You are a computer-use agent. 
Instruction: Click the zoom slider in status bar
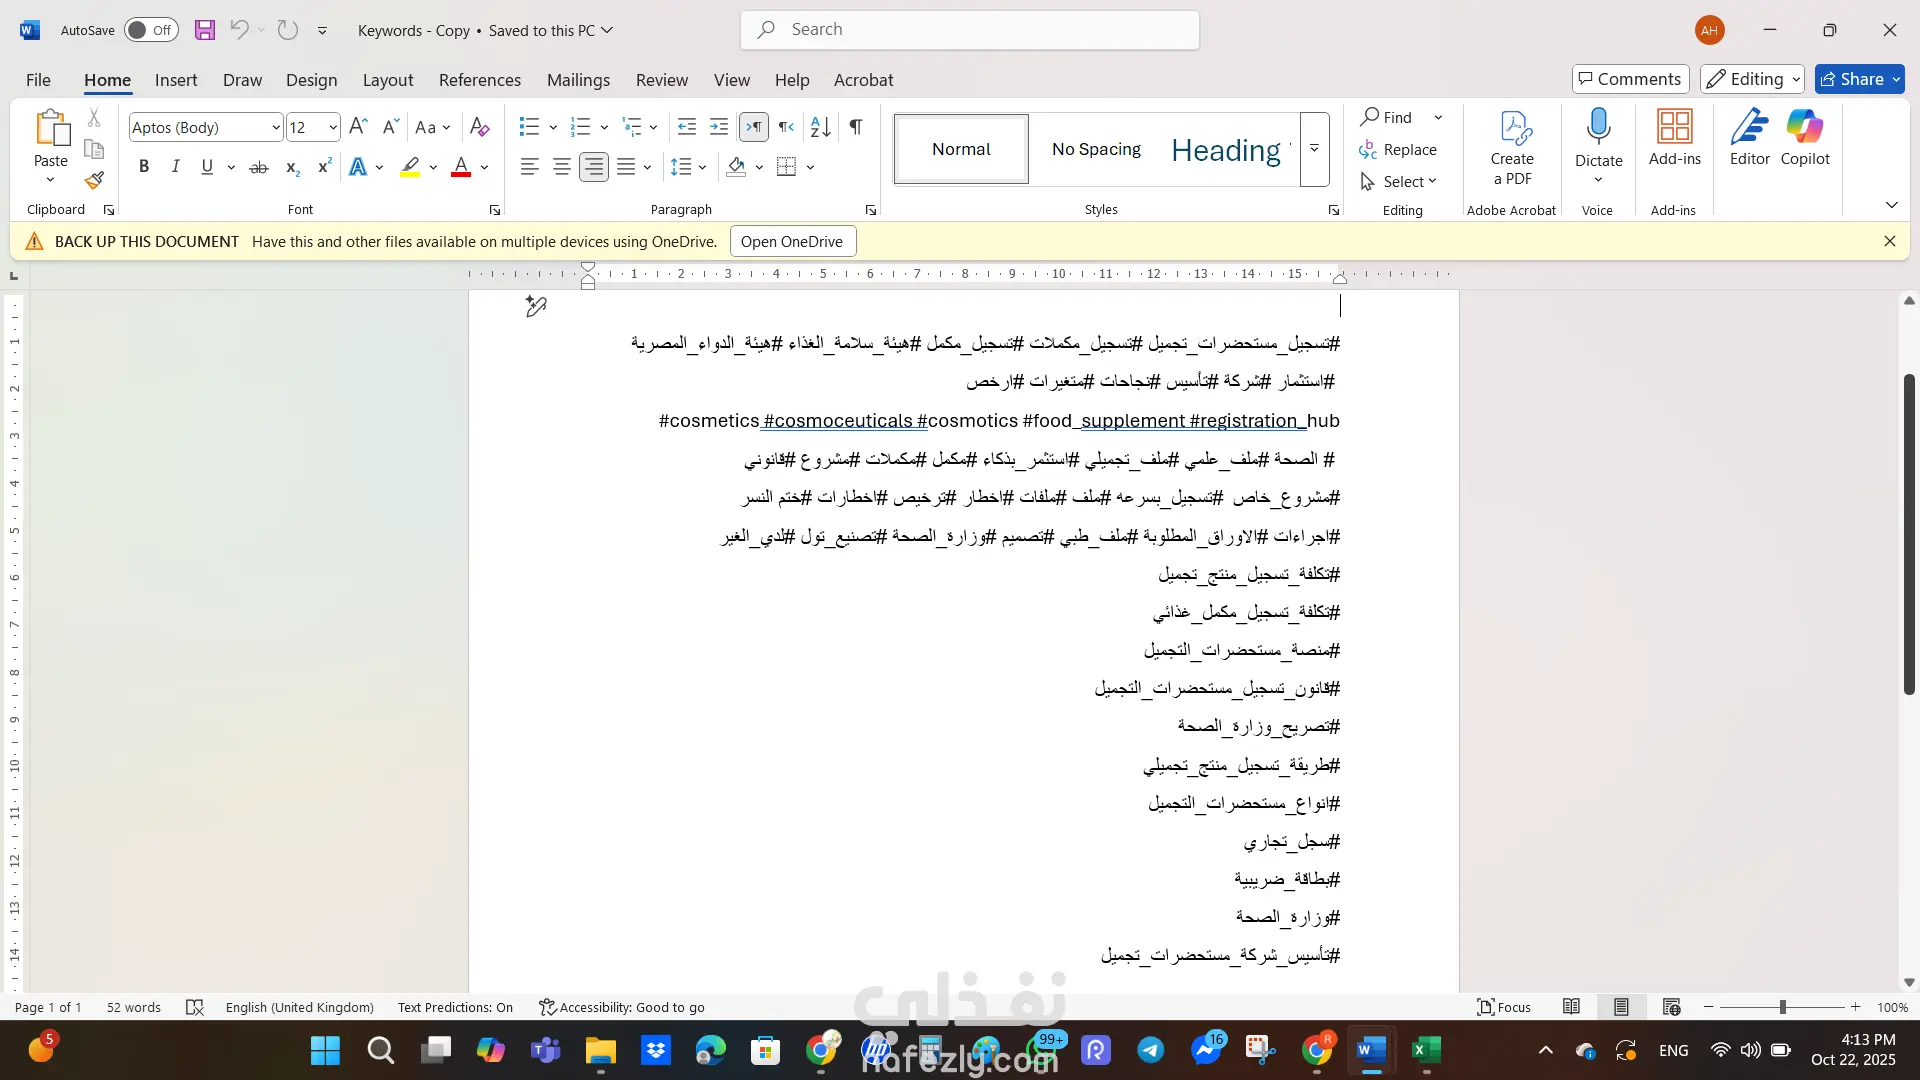[1782, 1007]
